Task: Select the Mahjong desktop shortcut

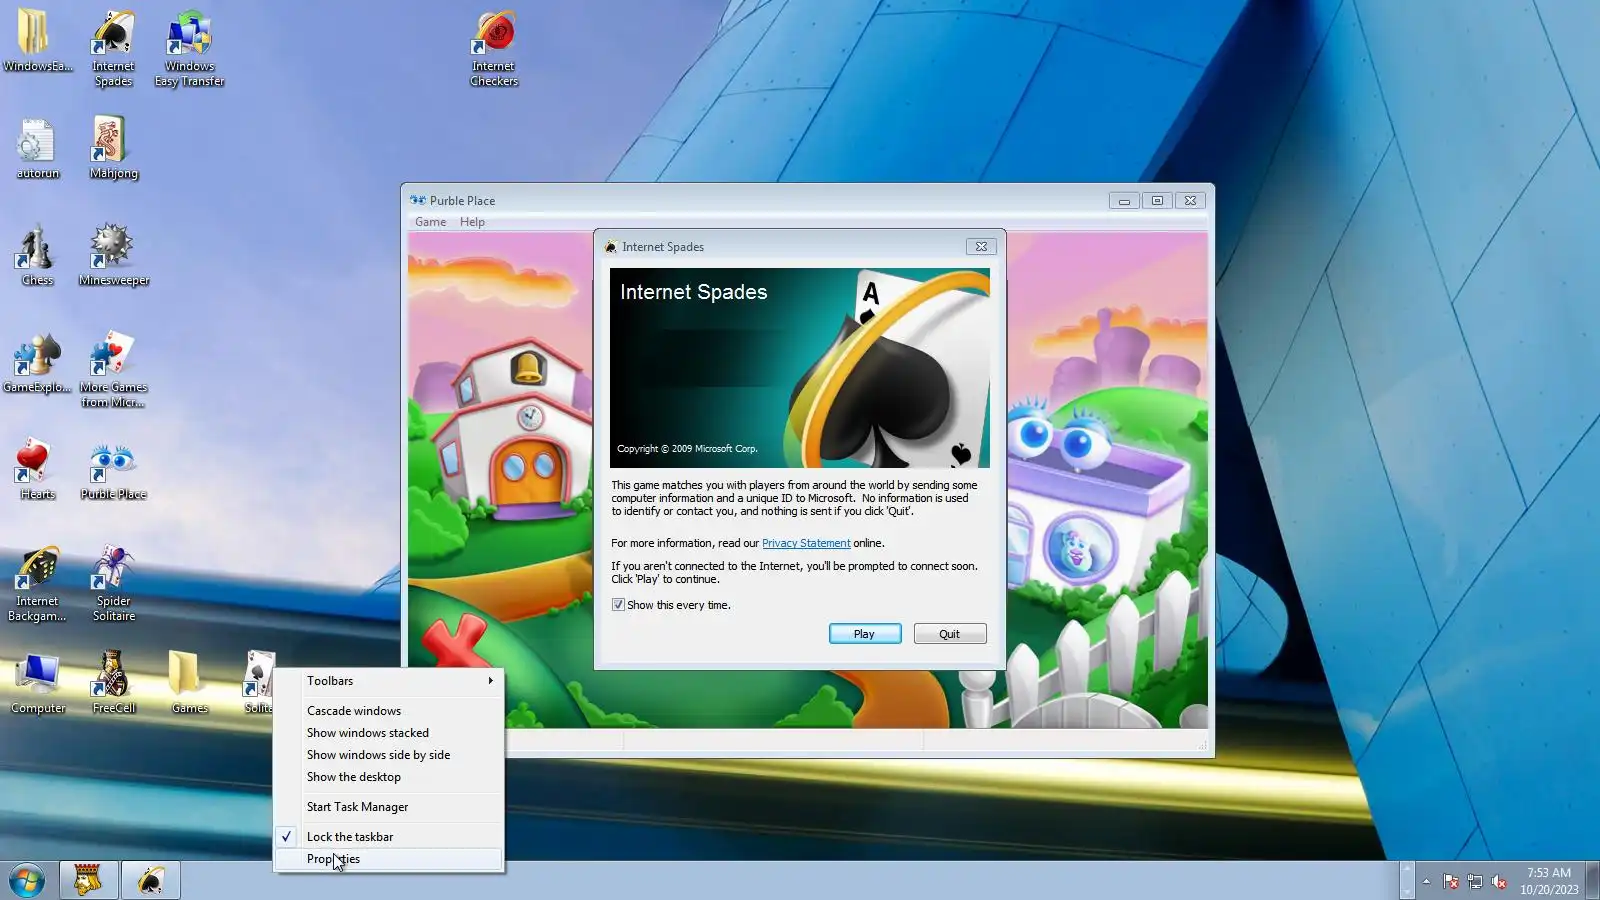Action: (x=113, y=148)
